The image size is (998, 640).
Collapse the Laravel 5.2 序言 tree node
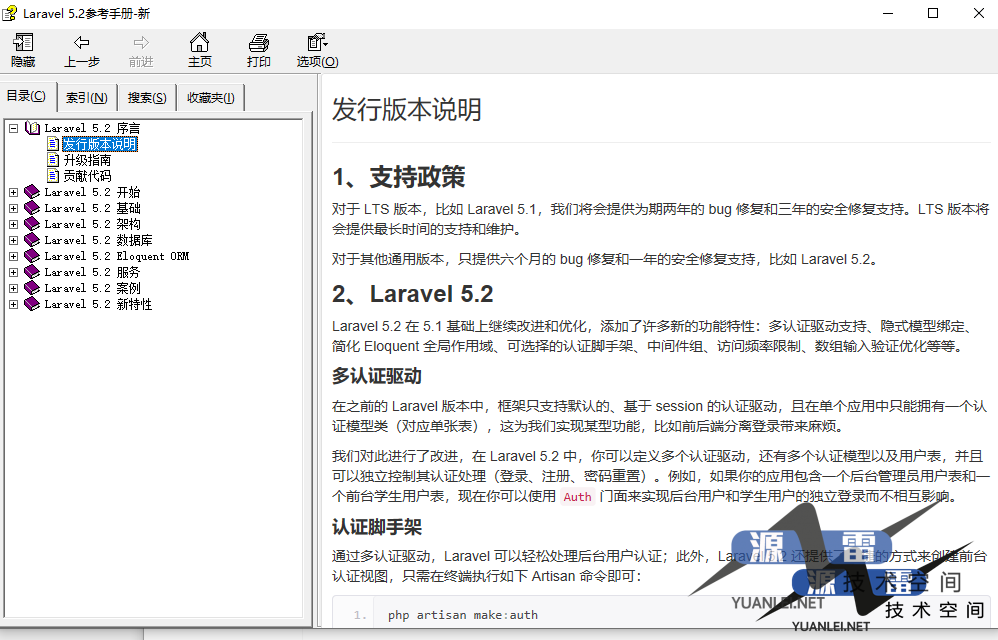(x=13, y=128)
